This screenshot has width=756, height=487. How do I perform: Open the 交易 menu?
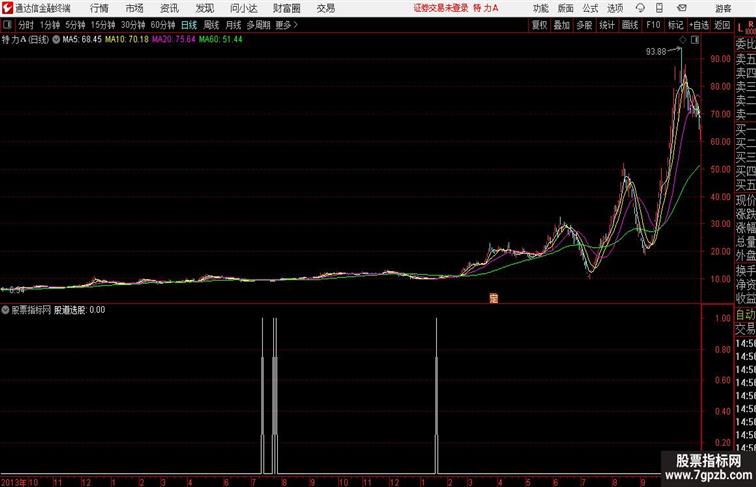(x=325, y=8)
